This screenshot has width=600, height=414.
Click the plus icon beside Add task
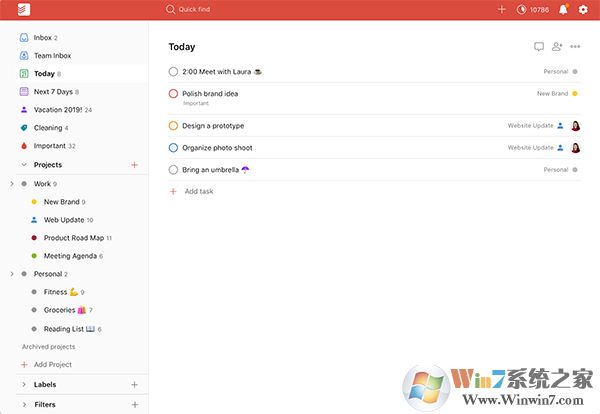[173, 191]
